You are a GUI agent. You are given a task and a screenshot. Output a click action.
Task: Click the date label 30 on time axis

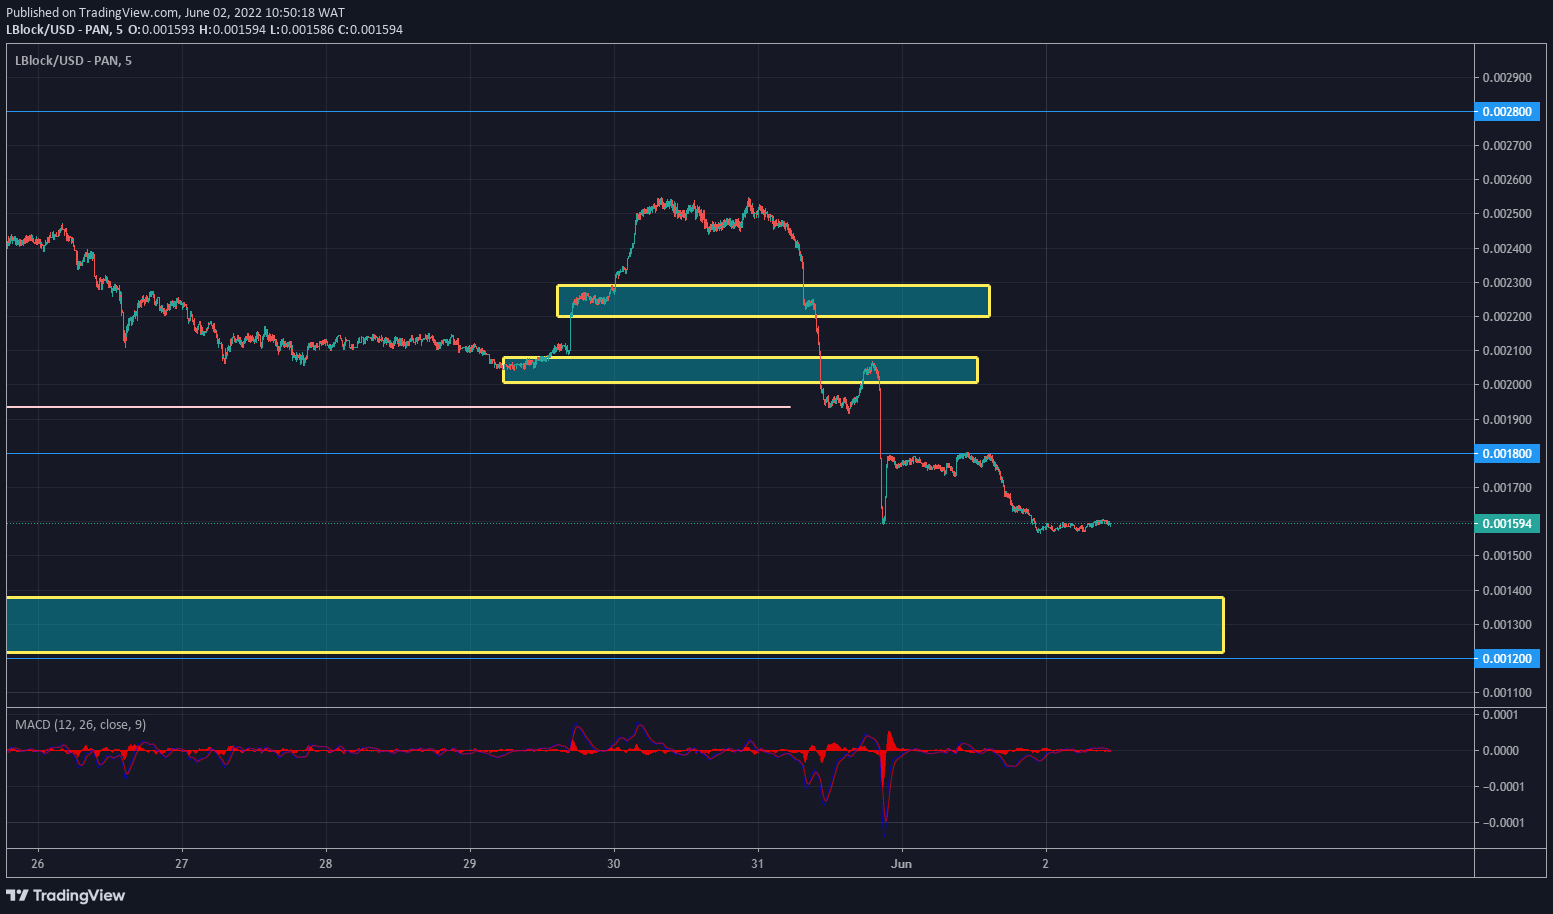click(614, 864)
